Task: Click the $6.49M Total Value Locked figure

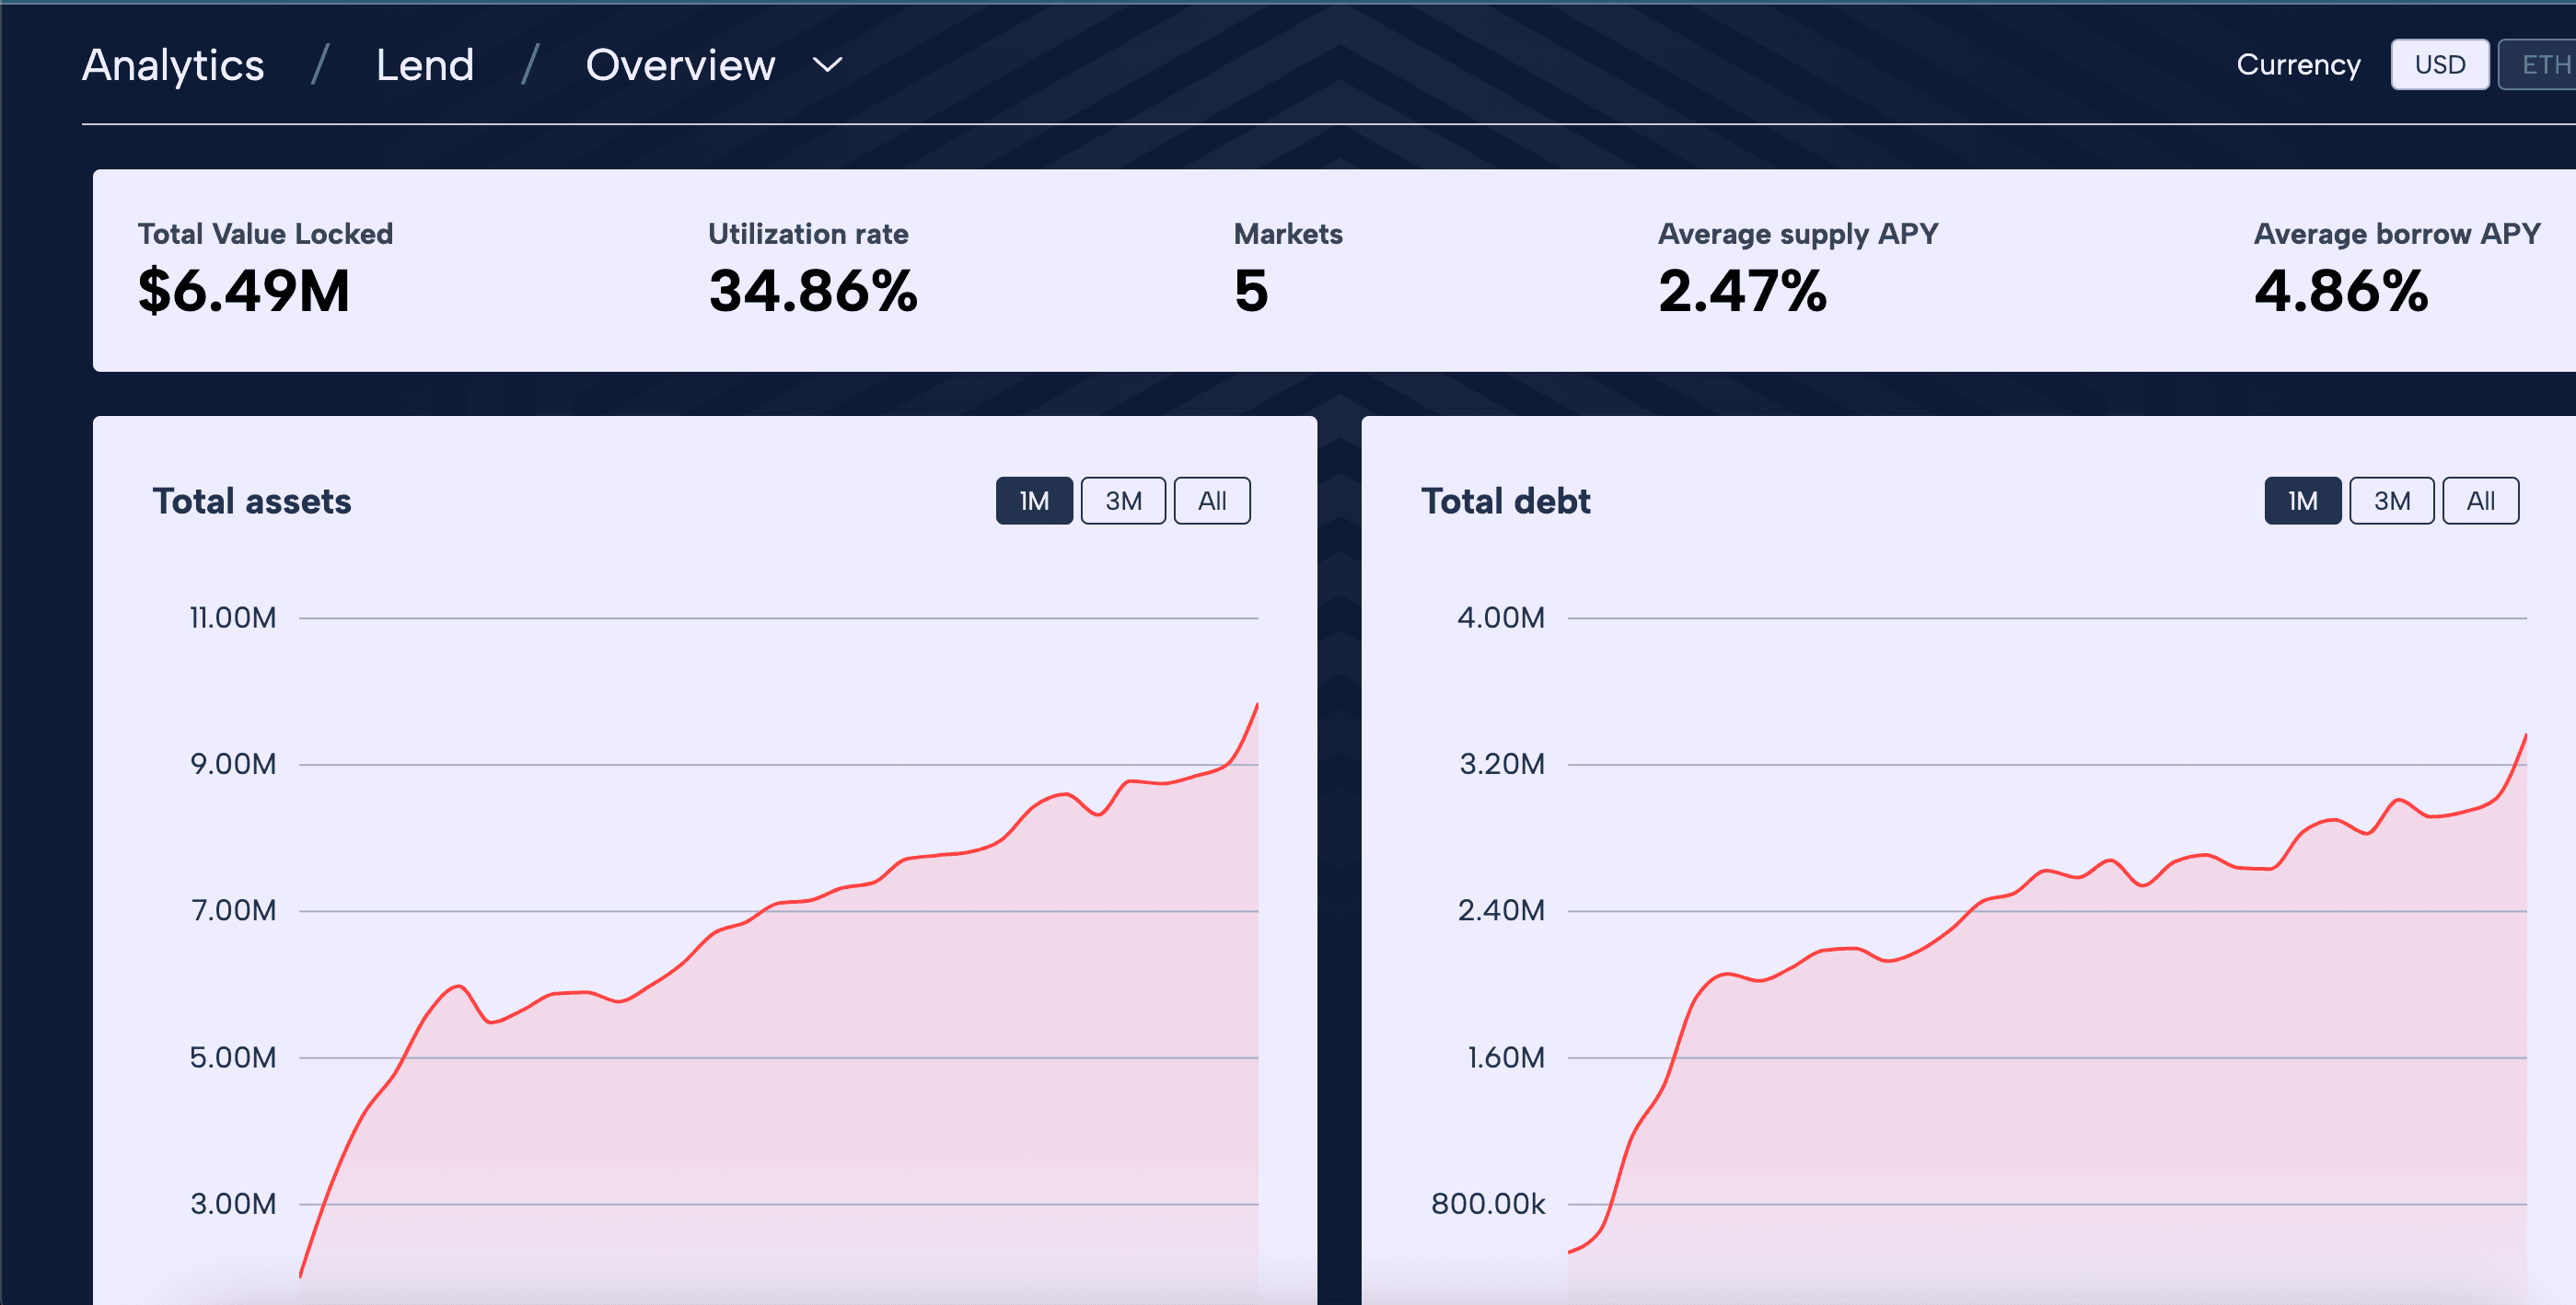Action: (x=244, y=291)
